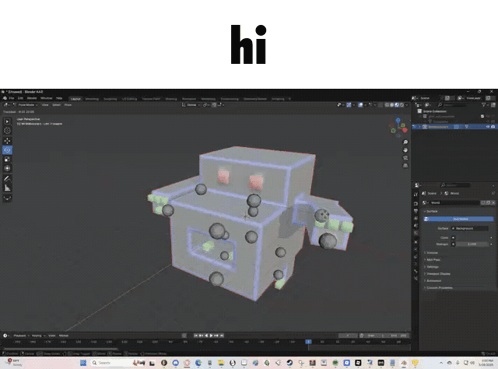The image size is (498, 369).
Task: Expand the Viewport Display panel
Action: click(x=438, y=274)
